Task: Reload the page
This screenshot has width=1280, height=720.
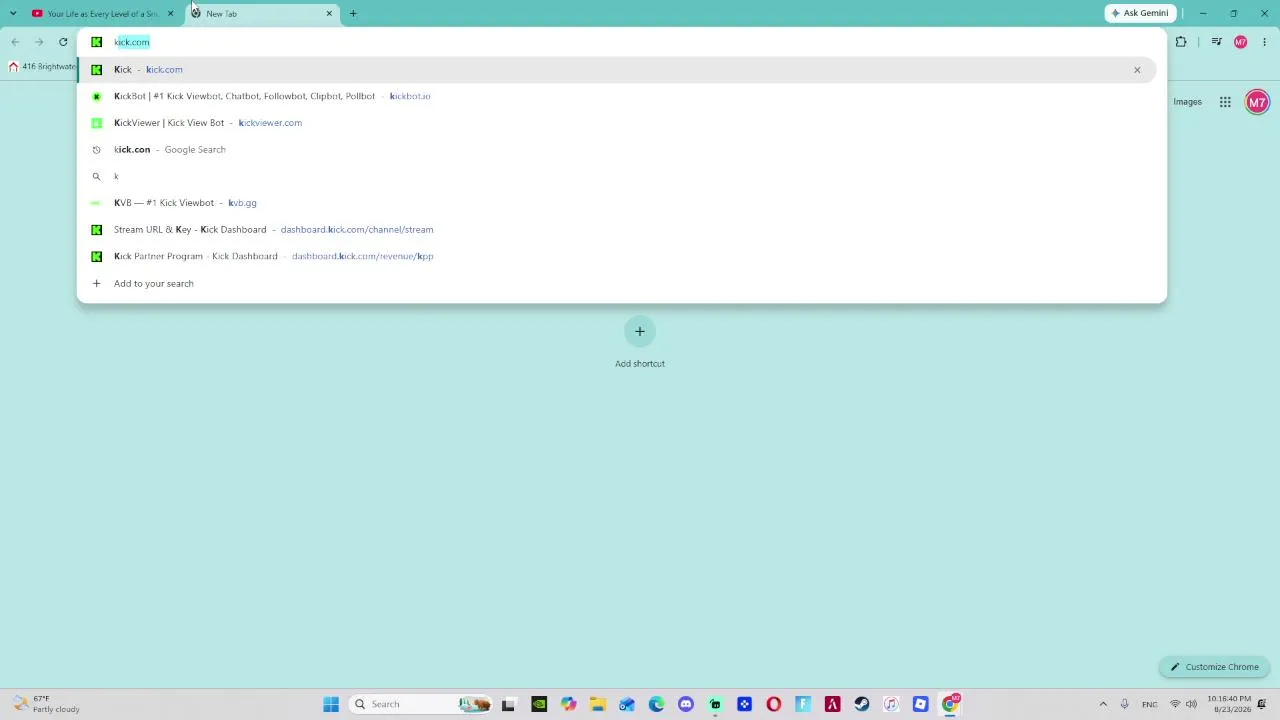Action: coord(63,42)
